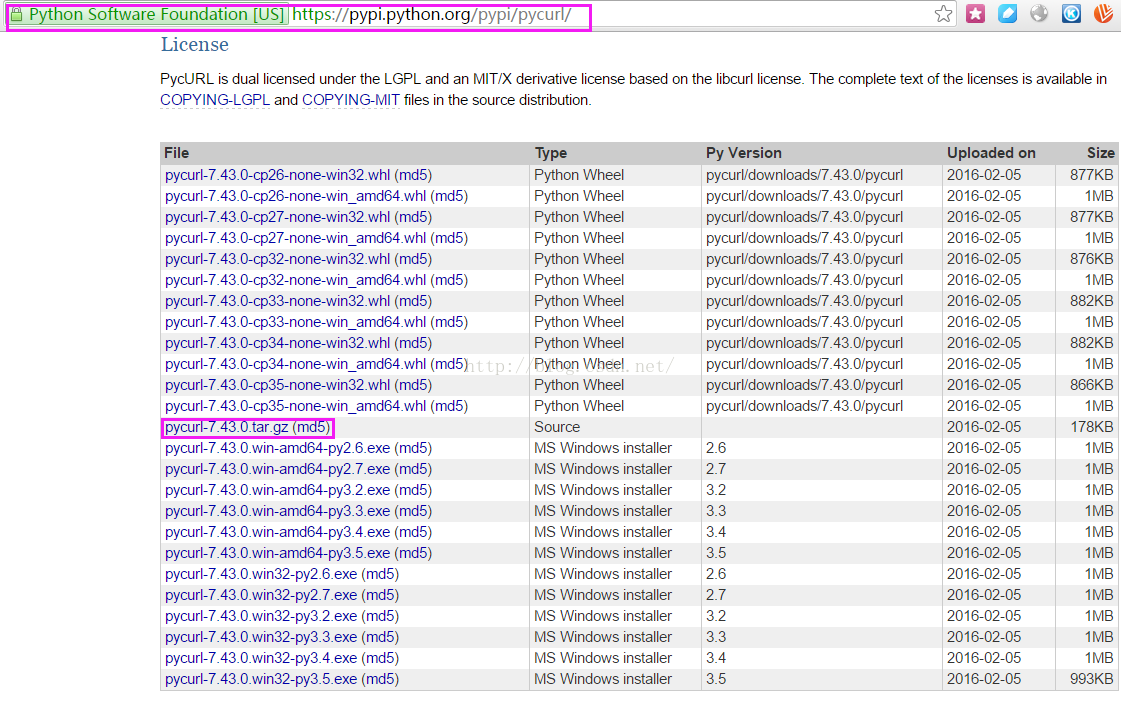Download pycurl-7.43.0-cp34-none-win32.whl
Viewport: 1121px width, 710px height.
tap(277, 343)
